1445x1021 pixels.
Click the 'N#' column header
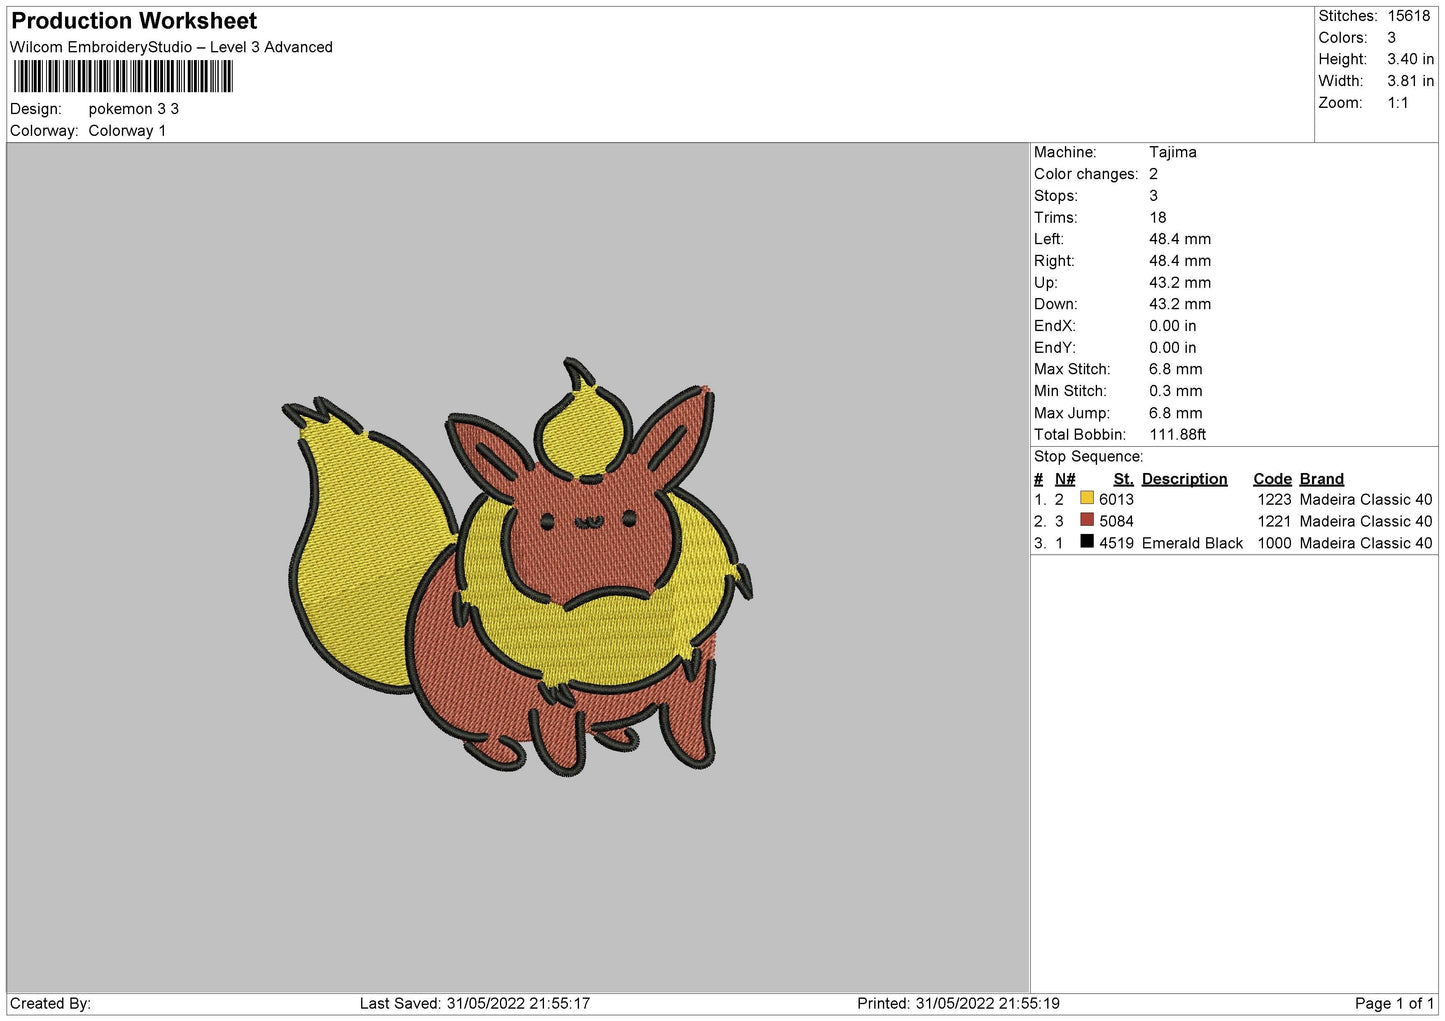pyautogui.click(x=1065, y=479)
